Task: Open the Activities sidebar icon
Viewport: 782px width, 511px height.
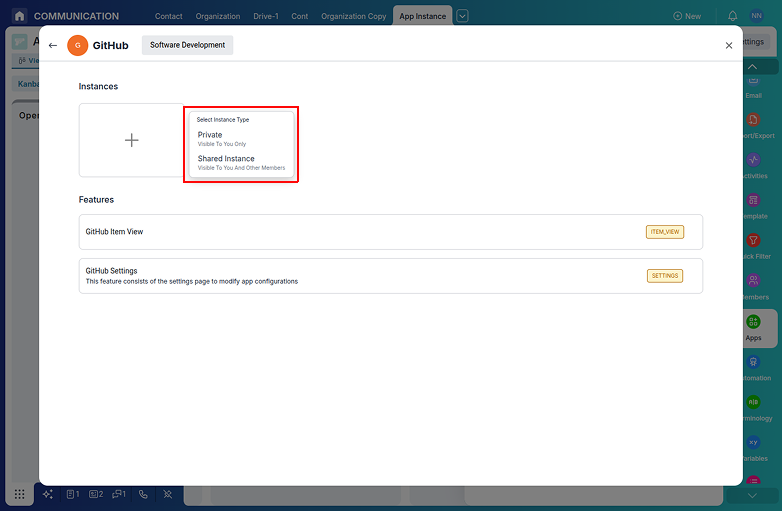Action: [x=753, y=160]
